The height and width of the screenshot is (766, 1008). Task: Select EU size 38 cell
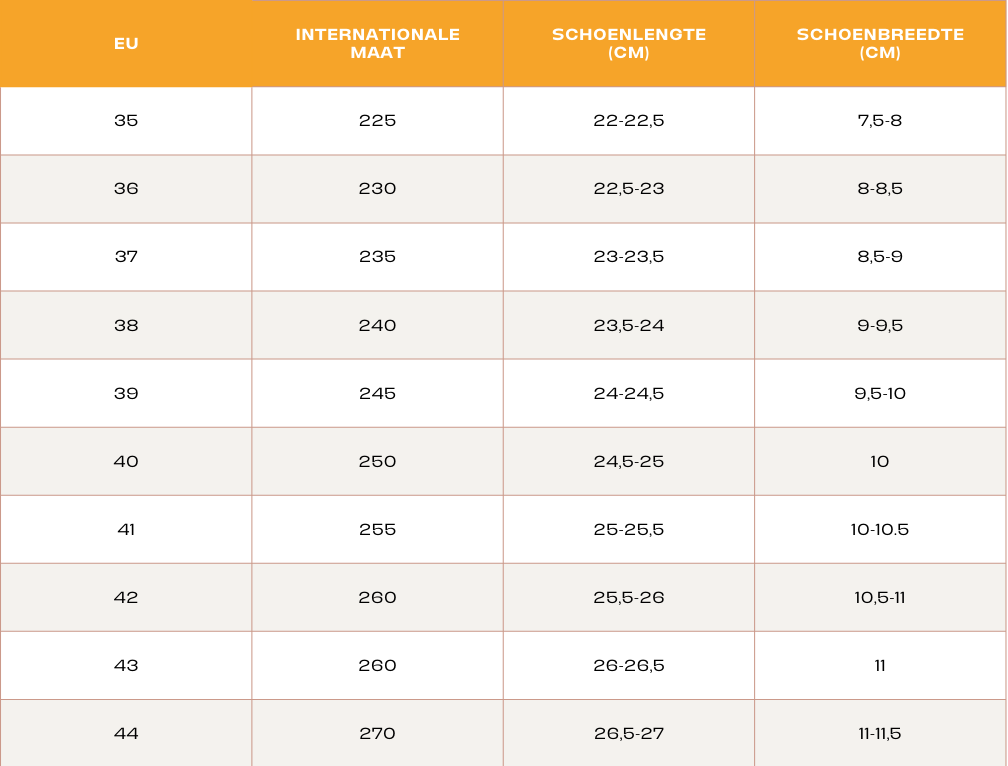(x=126, y=325)
